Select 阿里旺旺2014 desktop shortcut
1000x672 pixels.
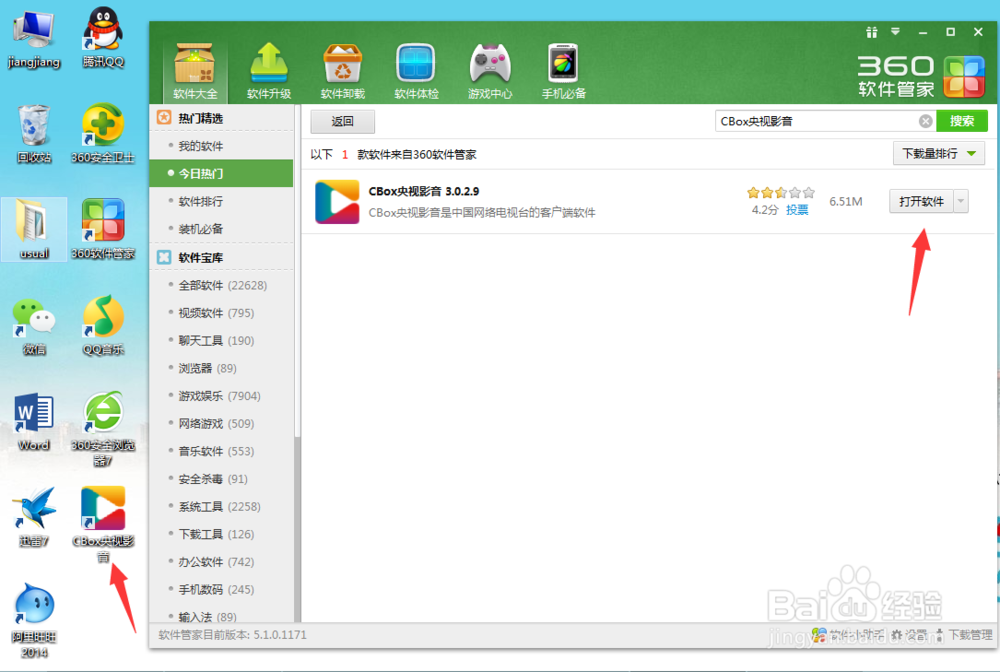pyautogui.click(x=34, y=620)
